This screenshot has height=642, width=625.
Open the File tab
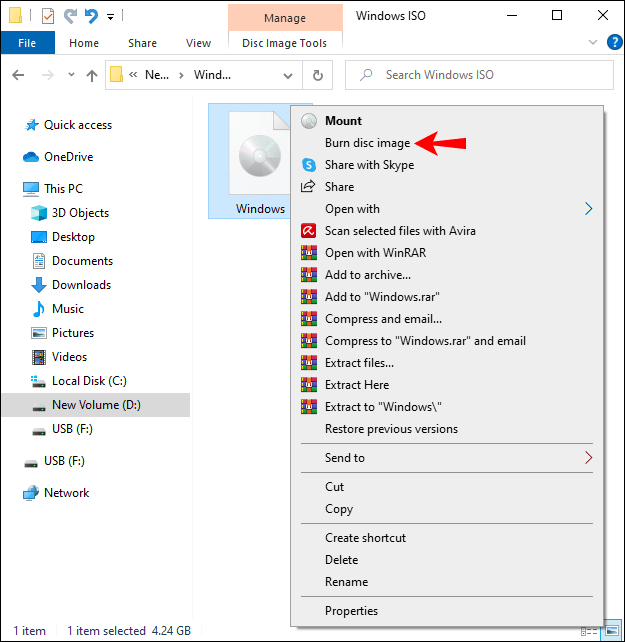point(27,43)
